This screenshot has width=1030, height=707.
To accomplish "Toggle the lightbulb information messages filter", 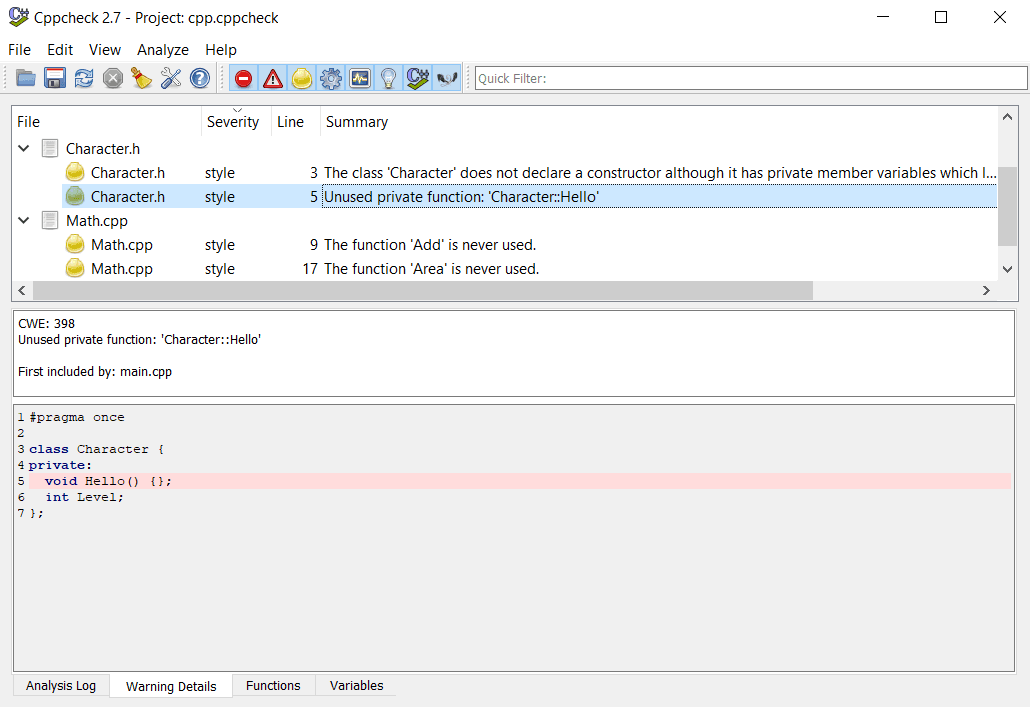I will tap(389, 78).
